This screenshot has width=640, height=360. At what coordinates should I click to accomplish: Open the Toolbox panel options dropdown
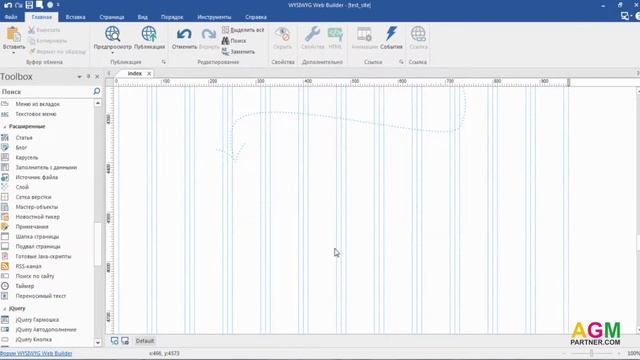coord(79,77)
